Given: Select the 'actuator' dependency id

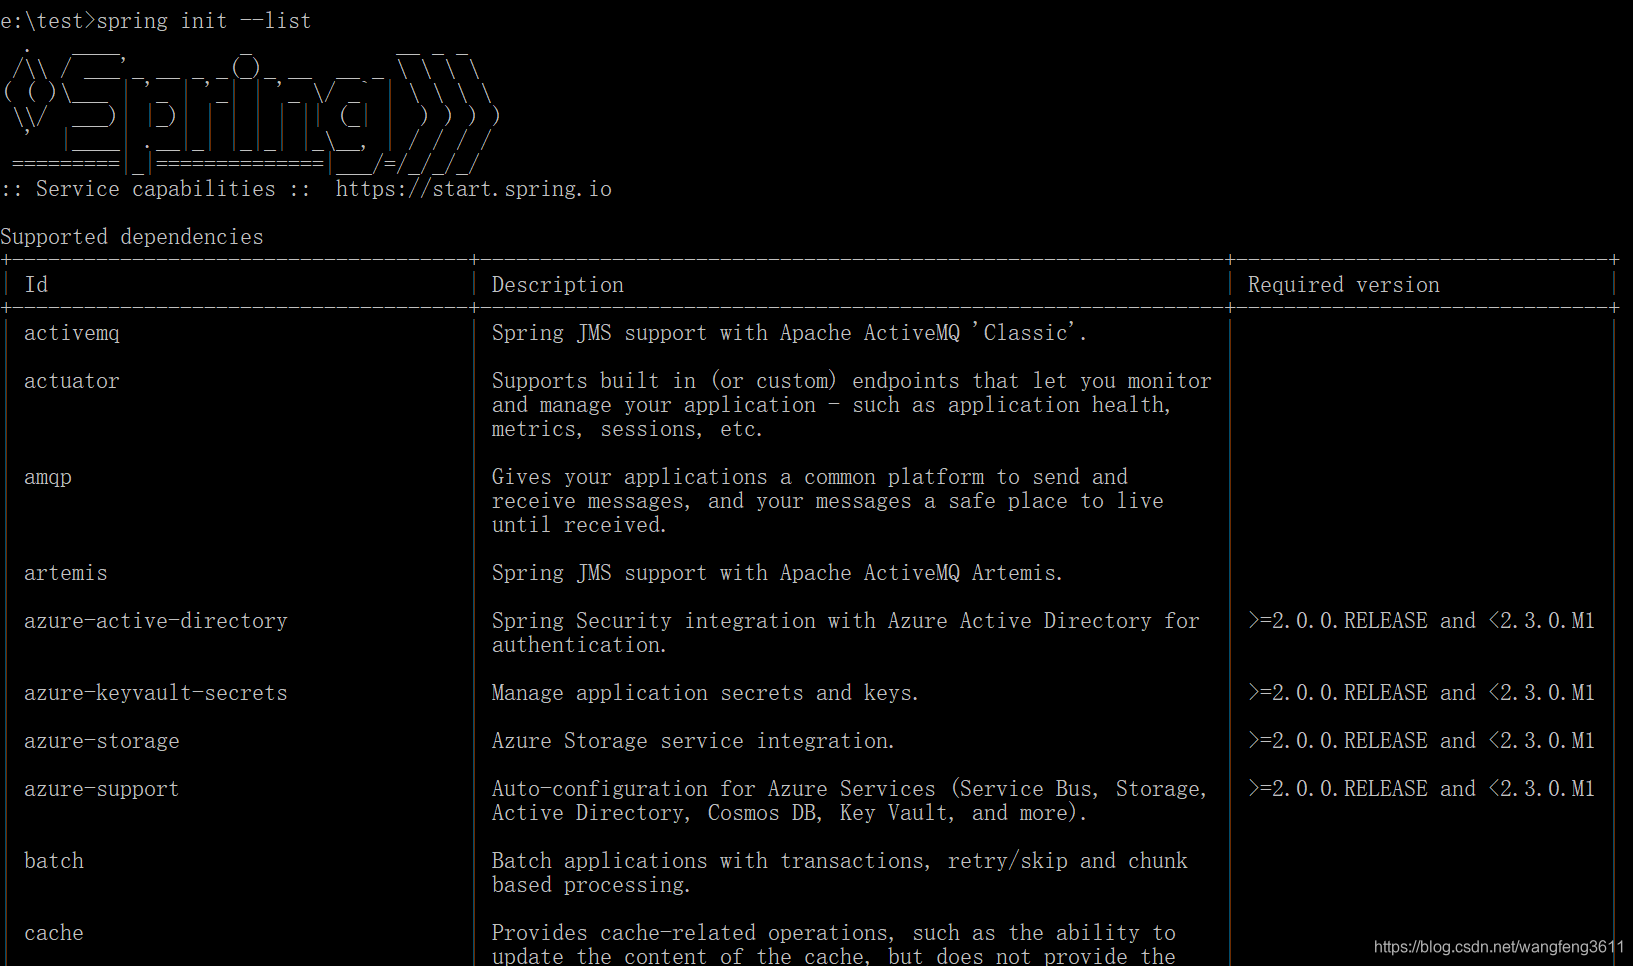Looking at the screenshot, I should [72, 381].
